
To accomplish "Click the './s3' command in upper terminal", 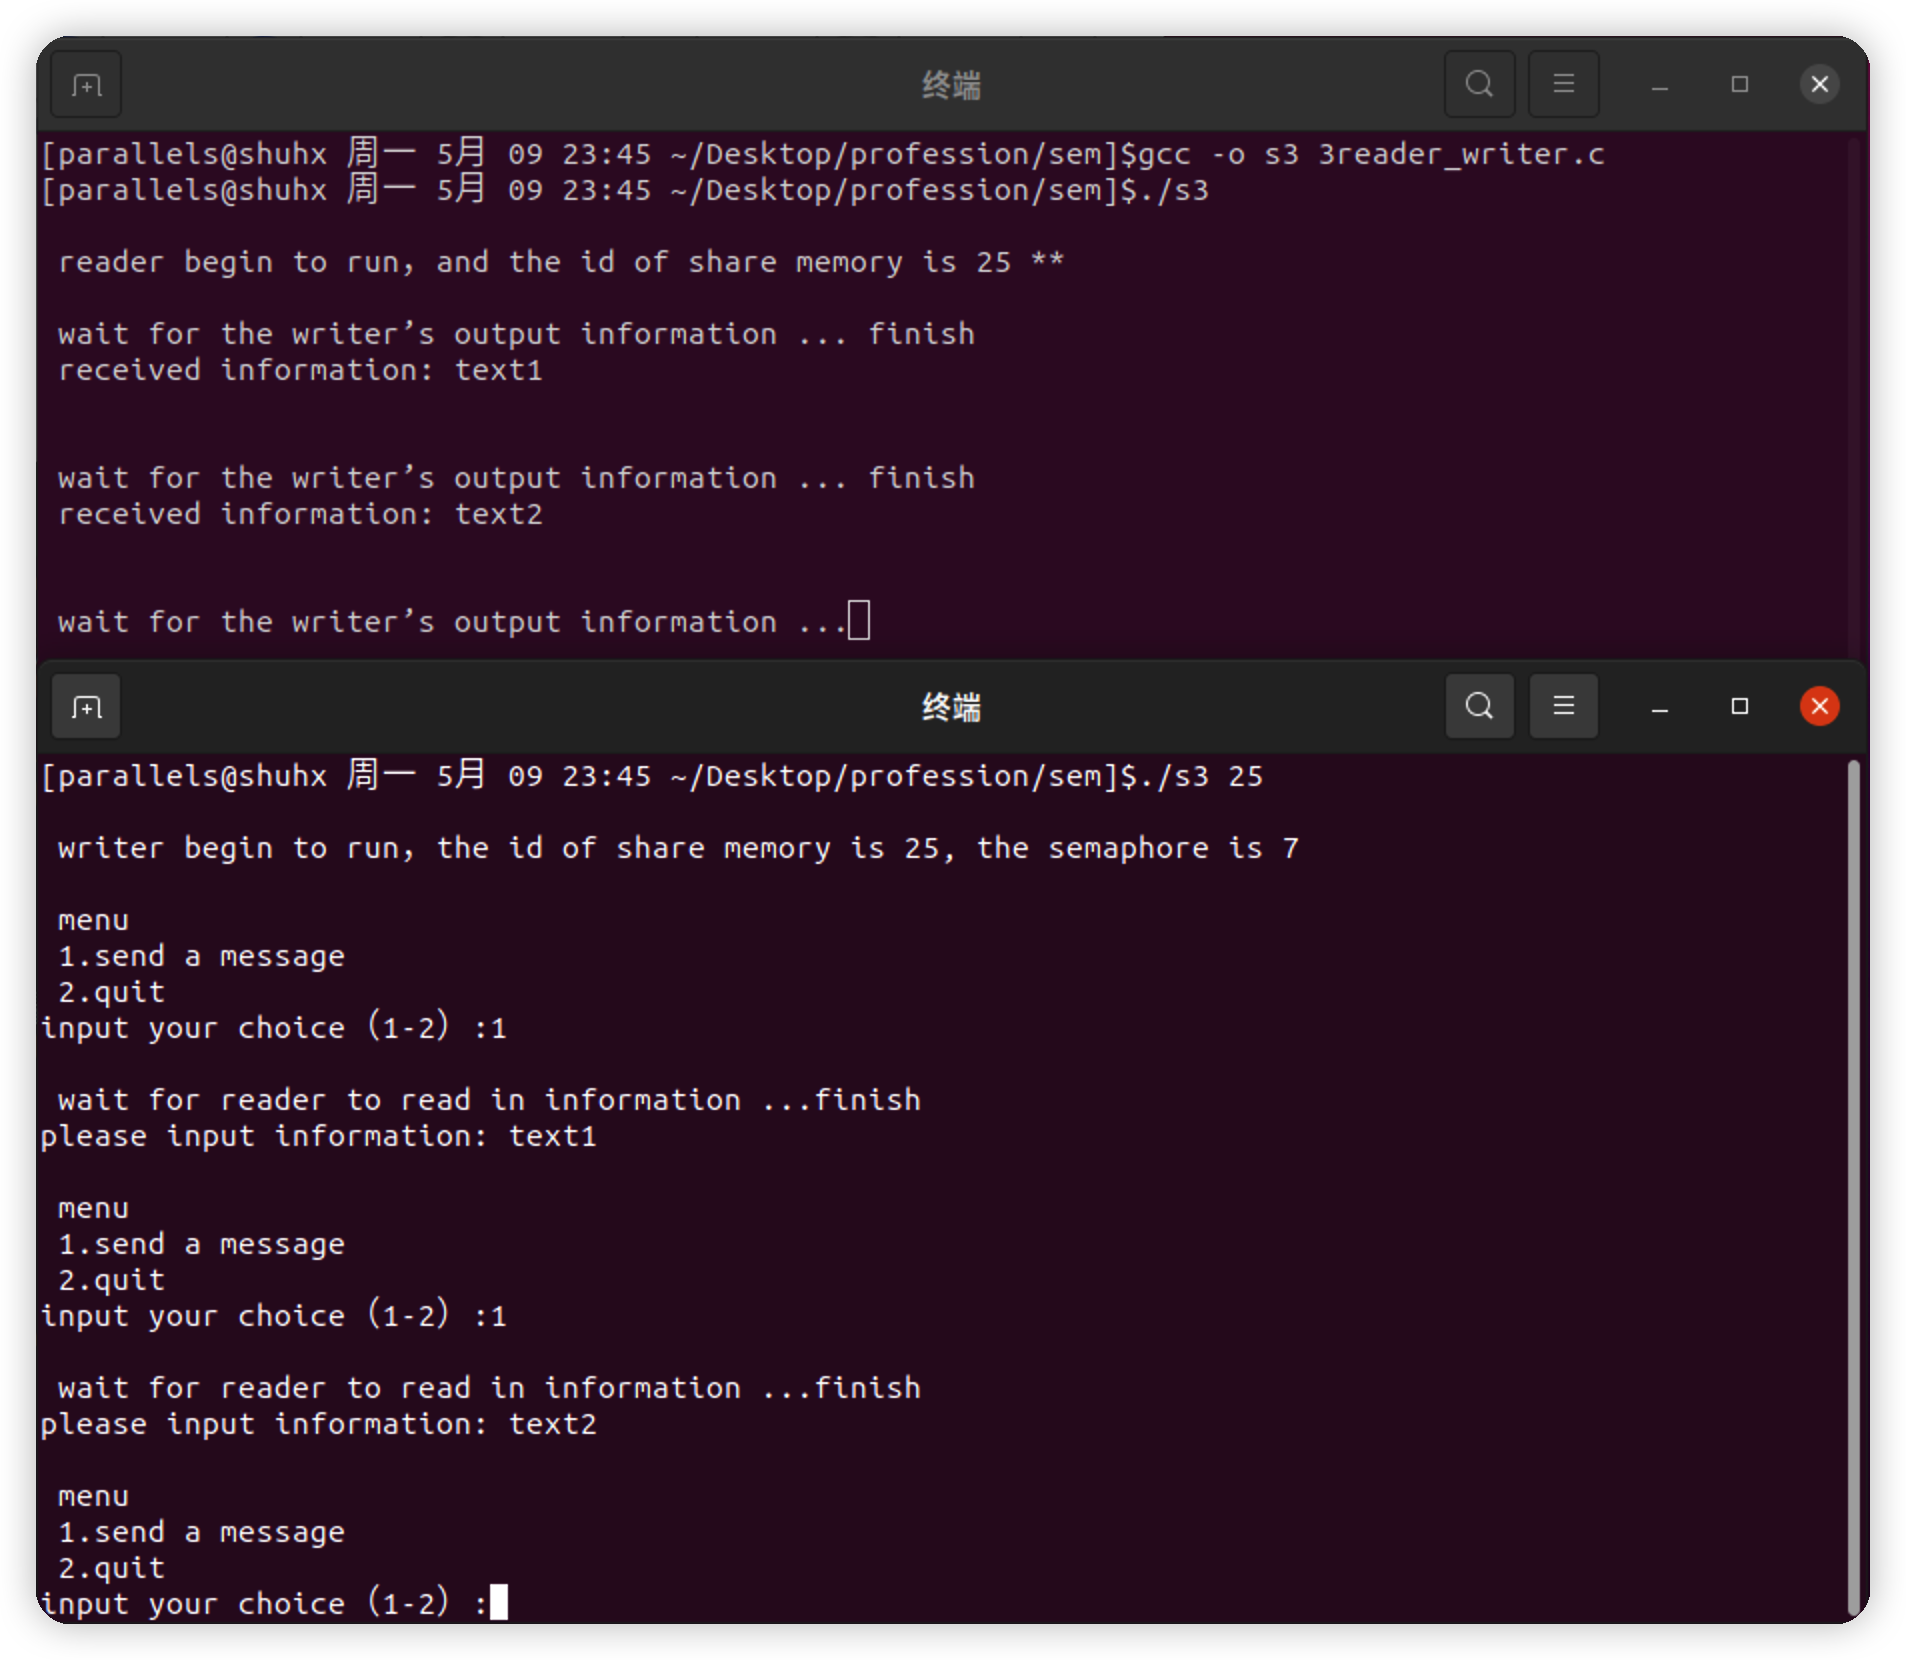I will [x=1173, y=190].
